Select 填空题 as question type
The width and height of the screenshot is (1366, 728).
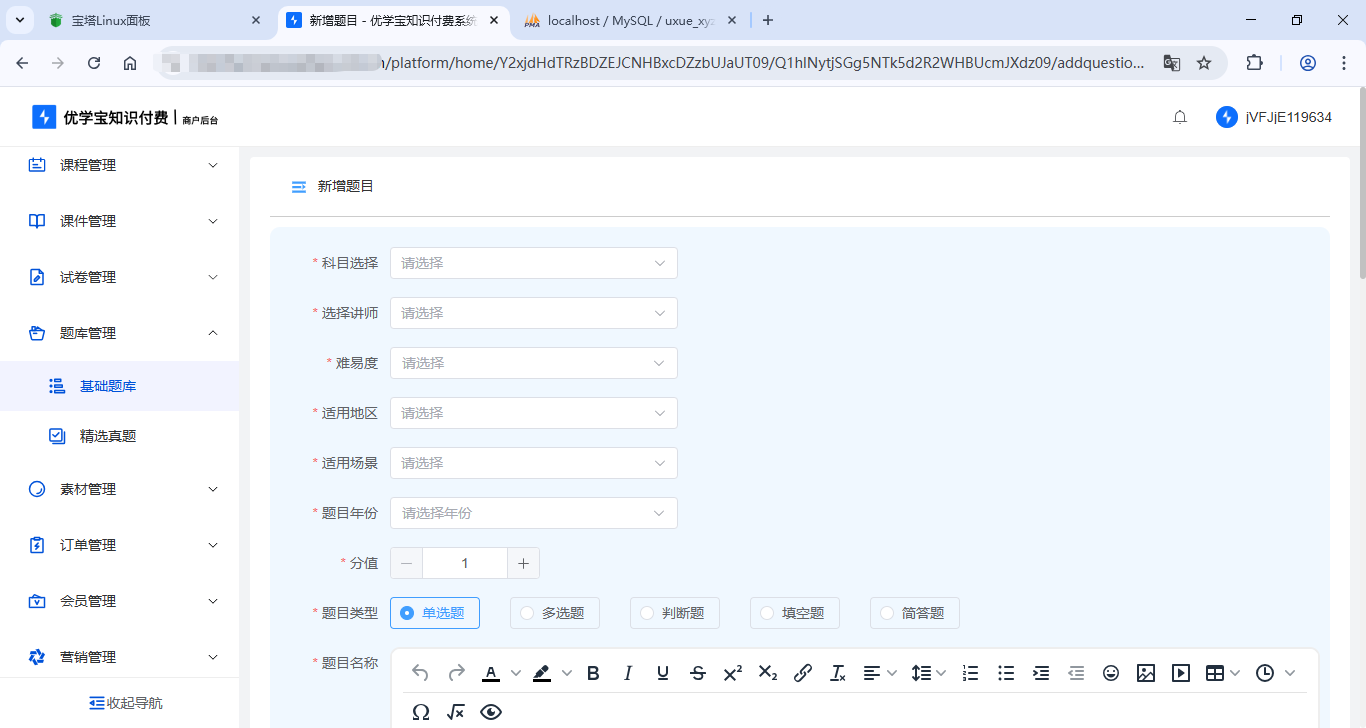[794, 613]
